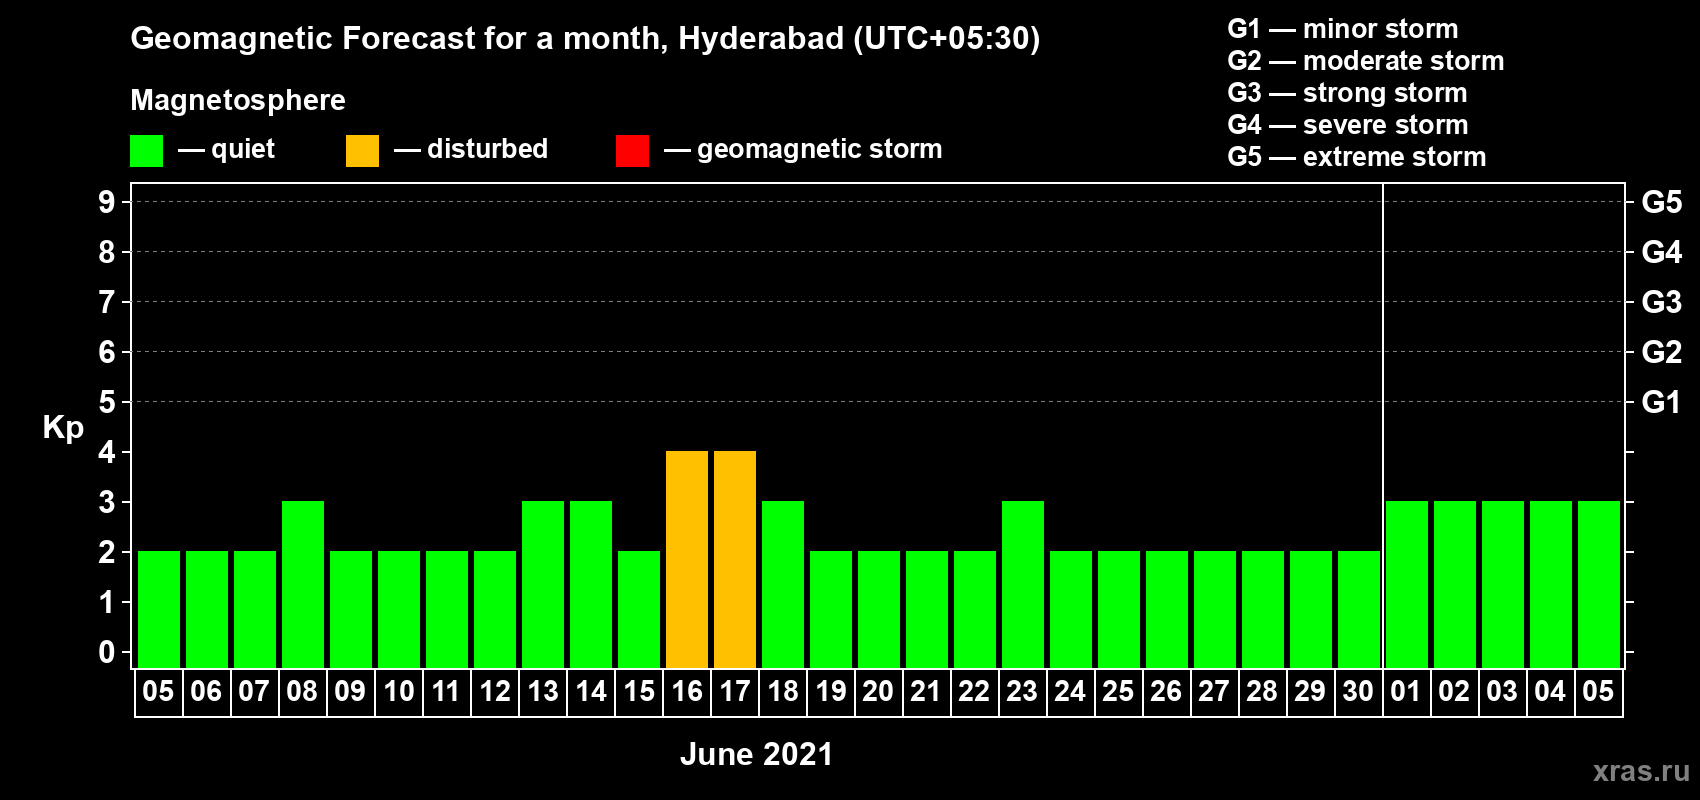
Task: Click 'G1 — minor storm' legend line
Action: (x=1343, y=29)
